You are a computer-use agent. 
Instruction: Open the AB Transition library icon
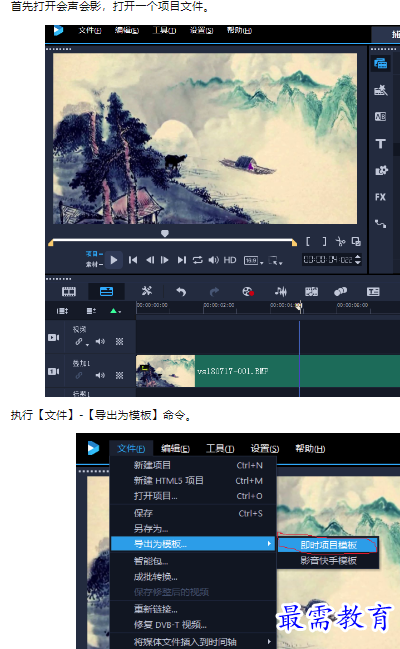click(381, 117)
